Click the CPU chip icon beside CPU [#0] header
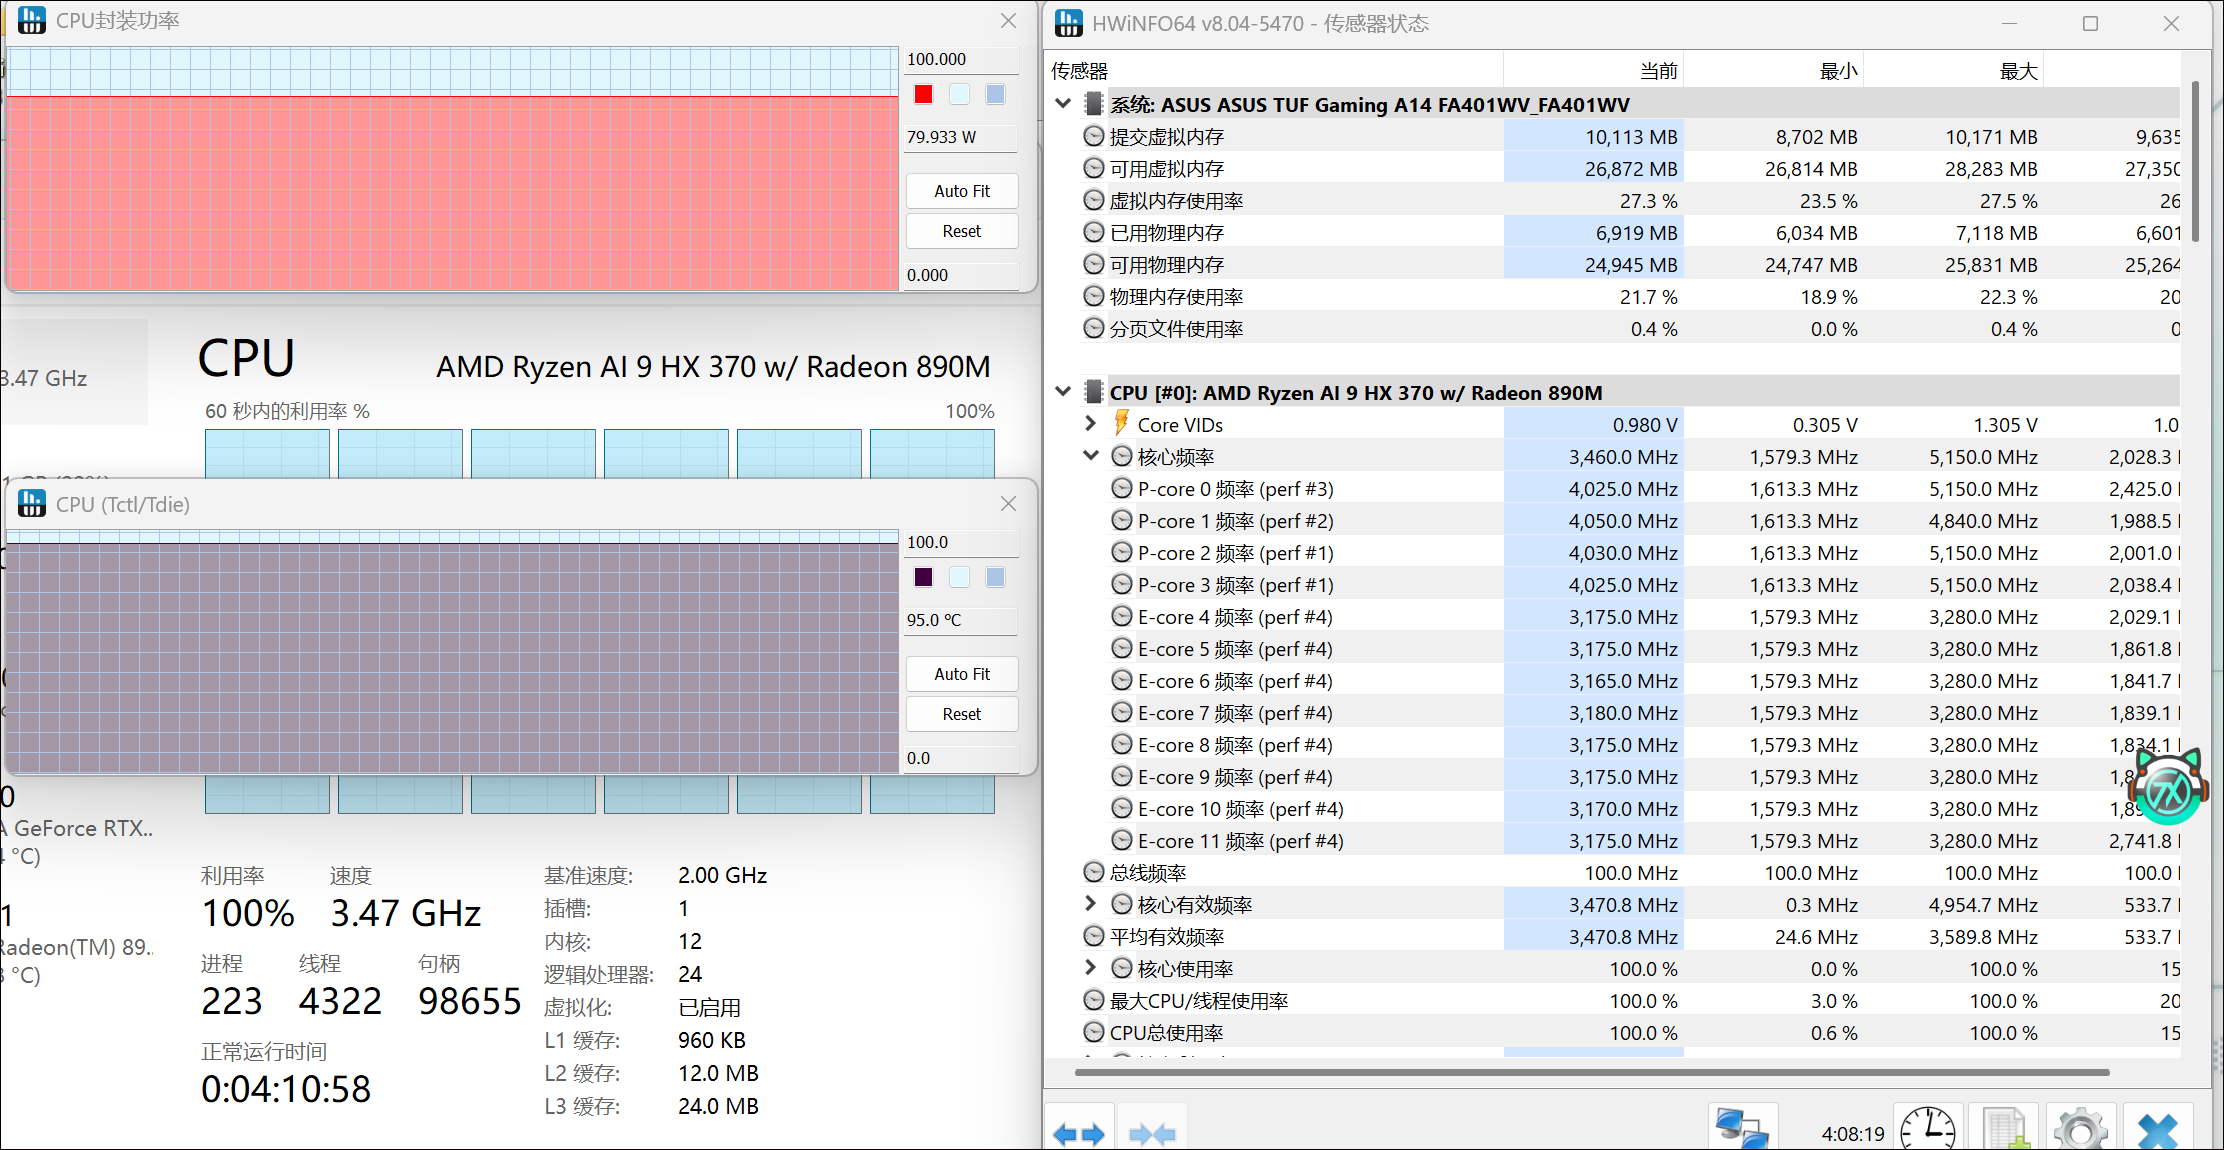2224x1150 pixels. 1094,391
